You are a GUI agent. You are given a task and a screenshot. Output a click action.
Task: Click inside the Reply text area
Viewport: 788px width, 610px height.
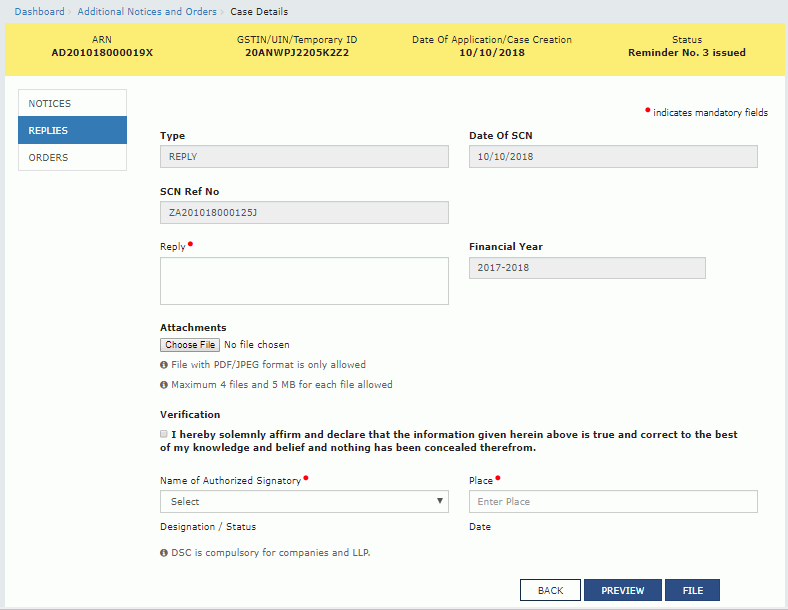point(304,281)
